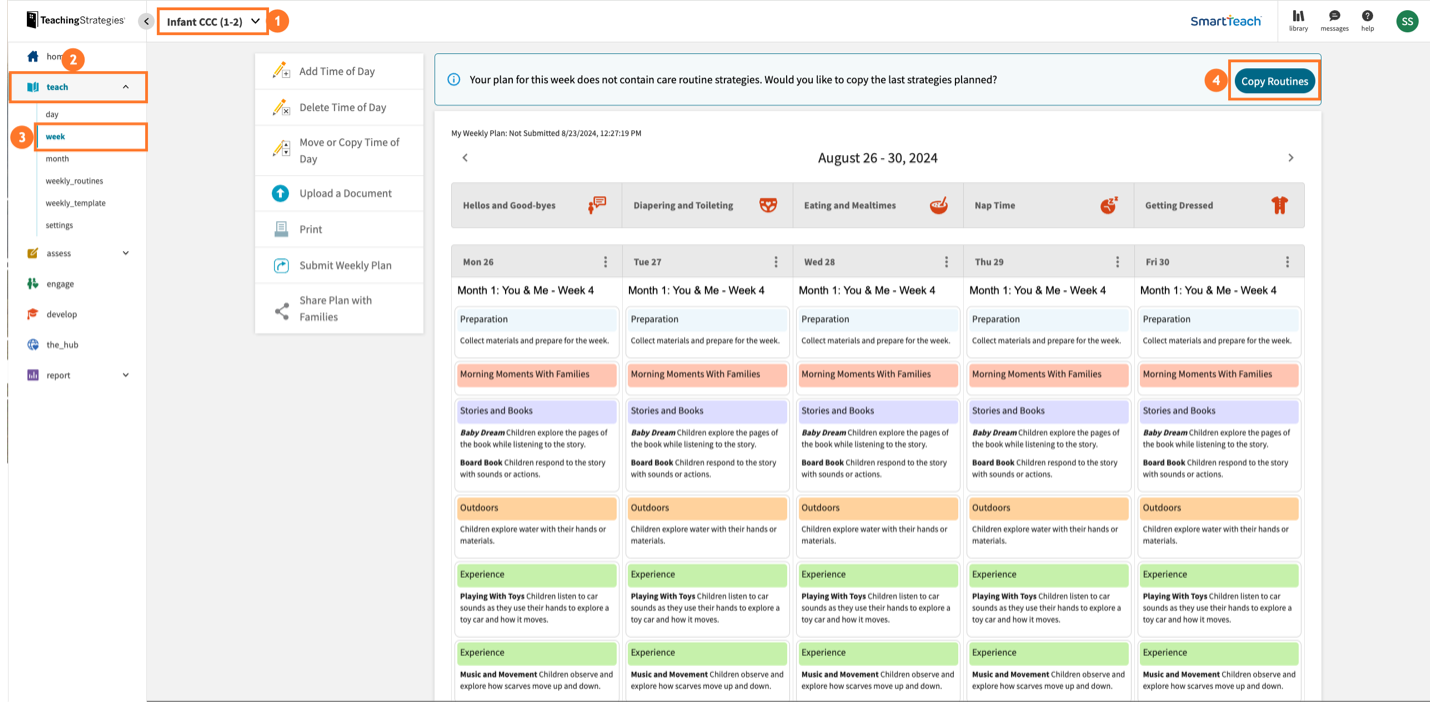Collapse the teach section in the sidebar

[x=128, y=87]
